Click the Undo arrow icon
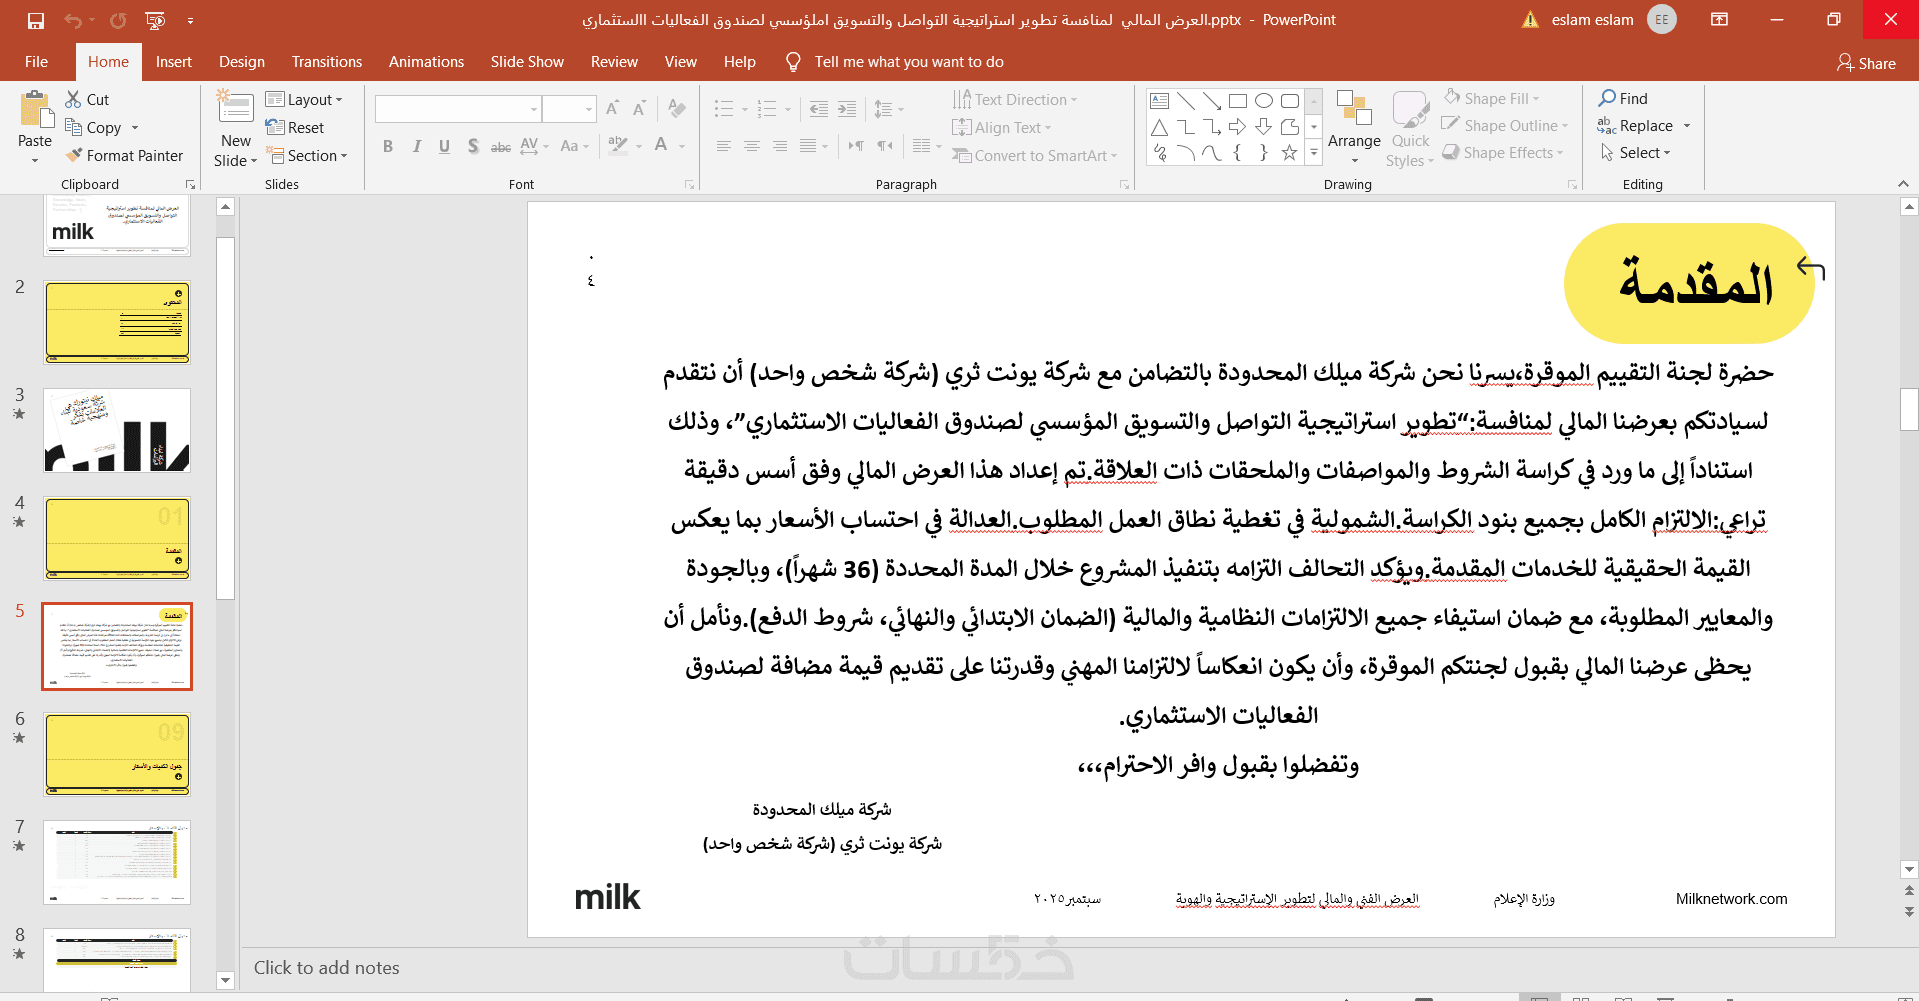The width and height of the screenshot is (1919, 1001). [72, 20]
